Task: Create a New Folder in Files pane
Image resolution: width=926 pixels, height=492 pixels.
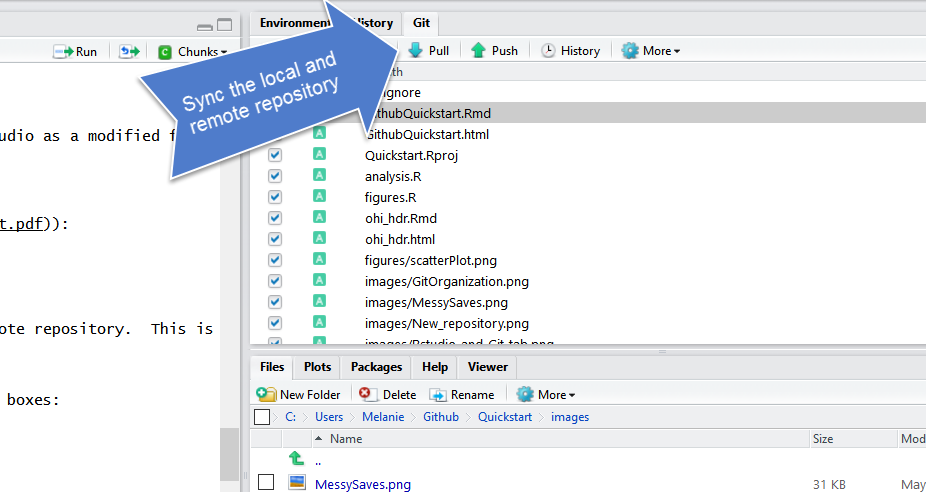Action: (299, 395)
